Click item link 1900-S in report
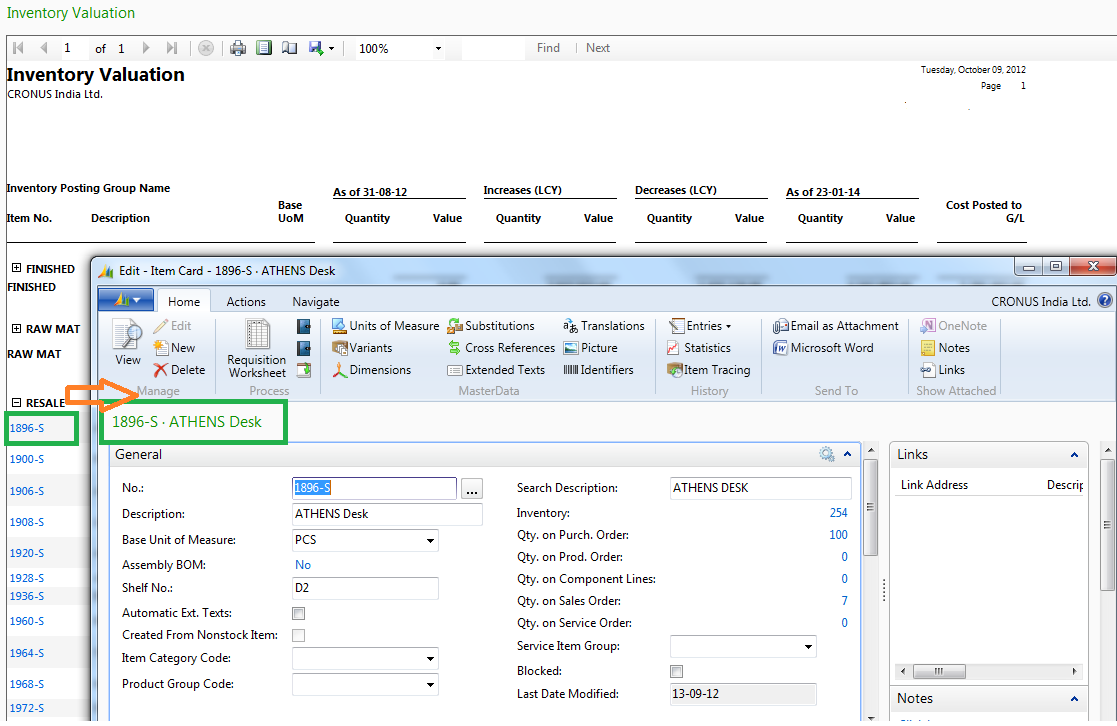Screen dimensions: 1117x726 27,460
